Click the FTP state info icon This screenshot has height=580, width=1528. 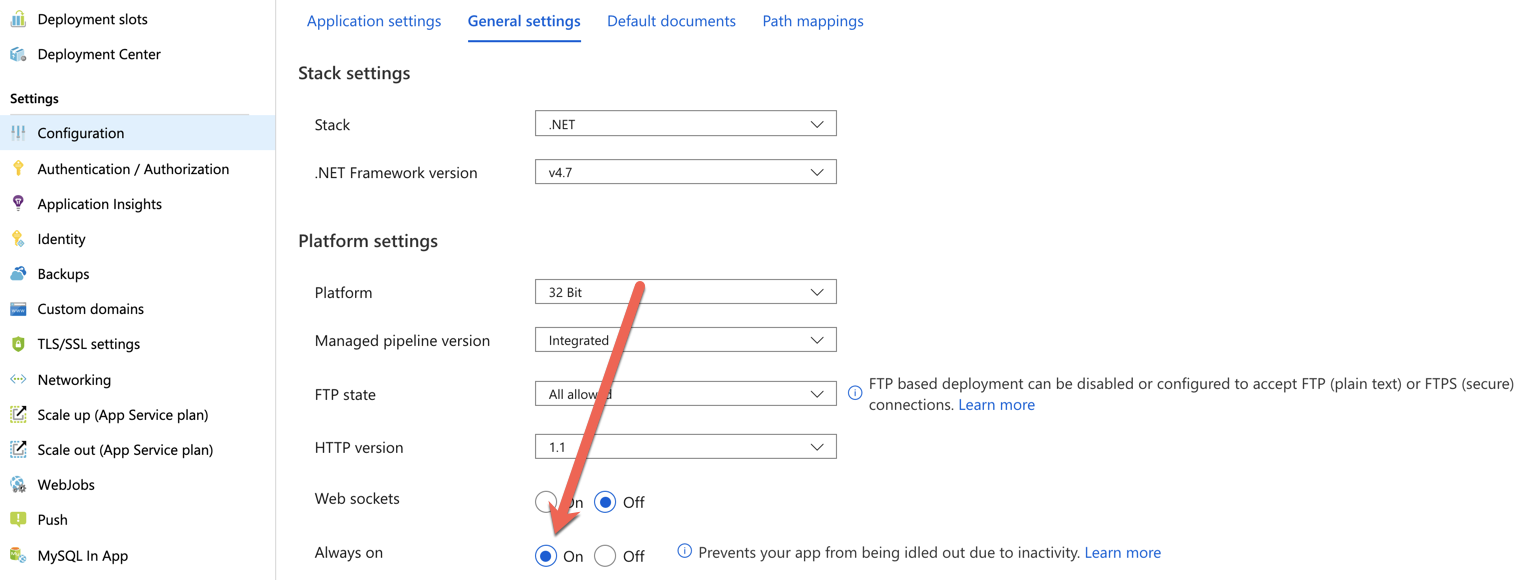click(x=855, y=393)
